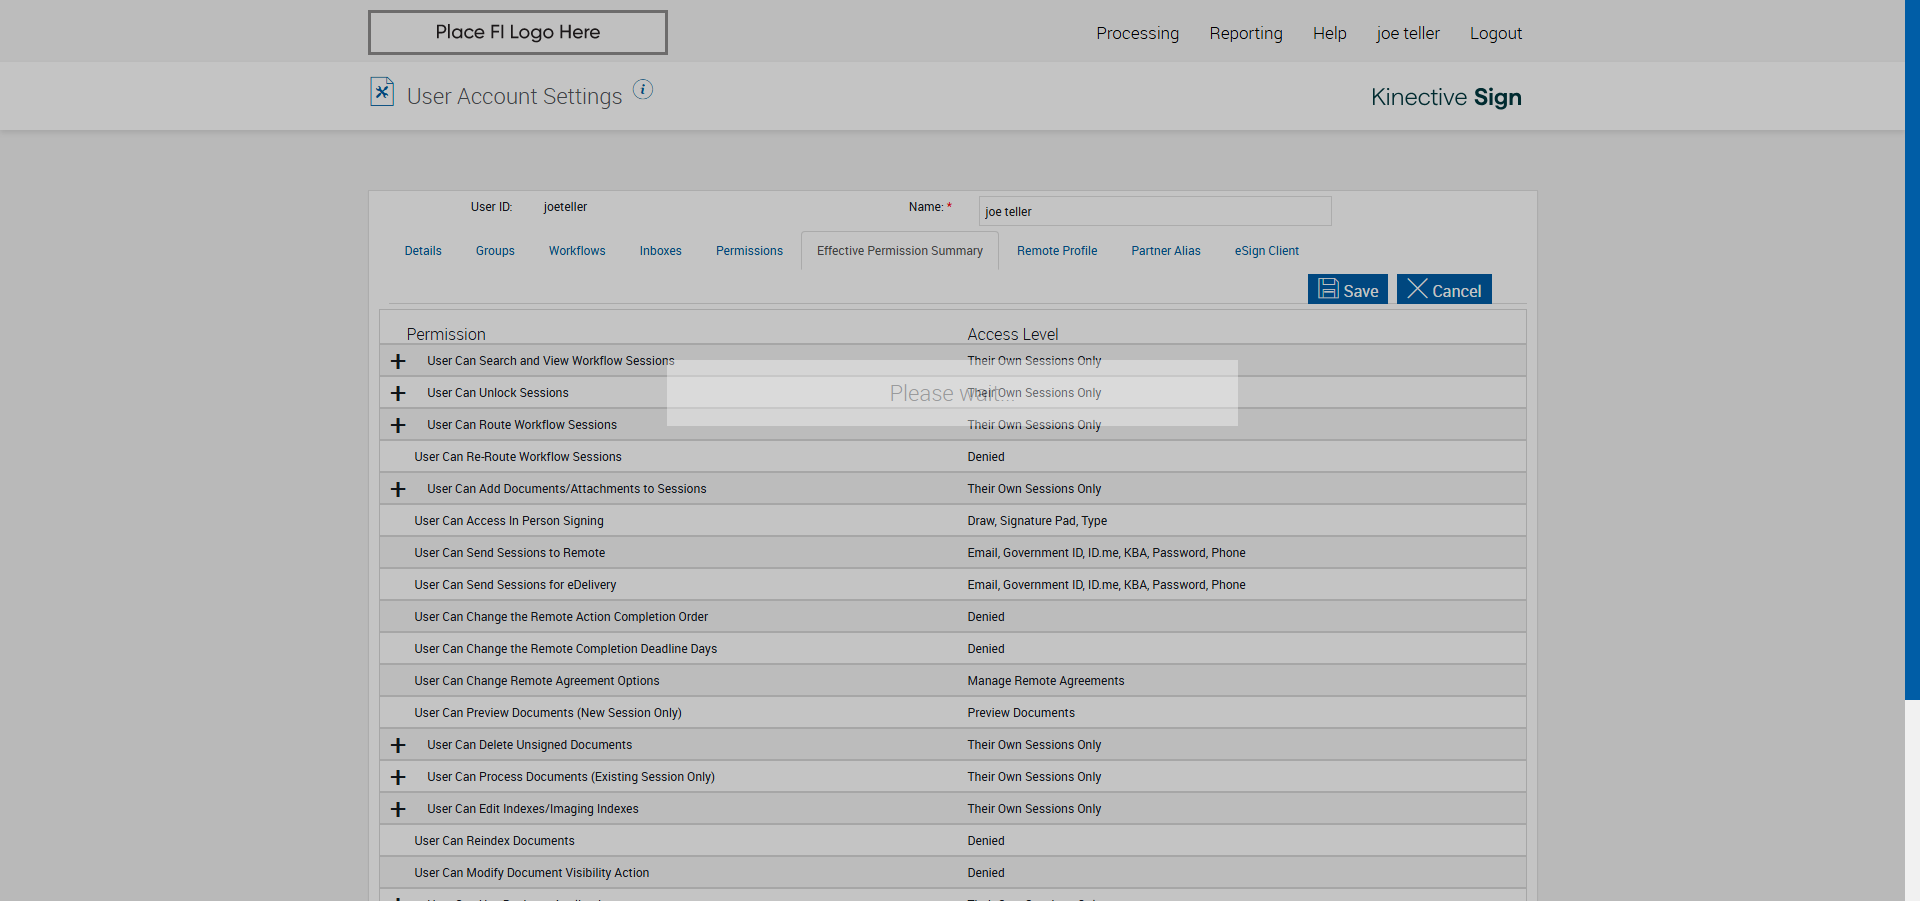Viewport: 1920px width, 901px height.
Task: Expand User Can Edit Indexes/Imaging Indexes row
Action: [398, 809]
